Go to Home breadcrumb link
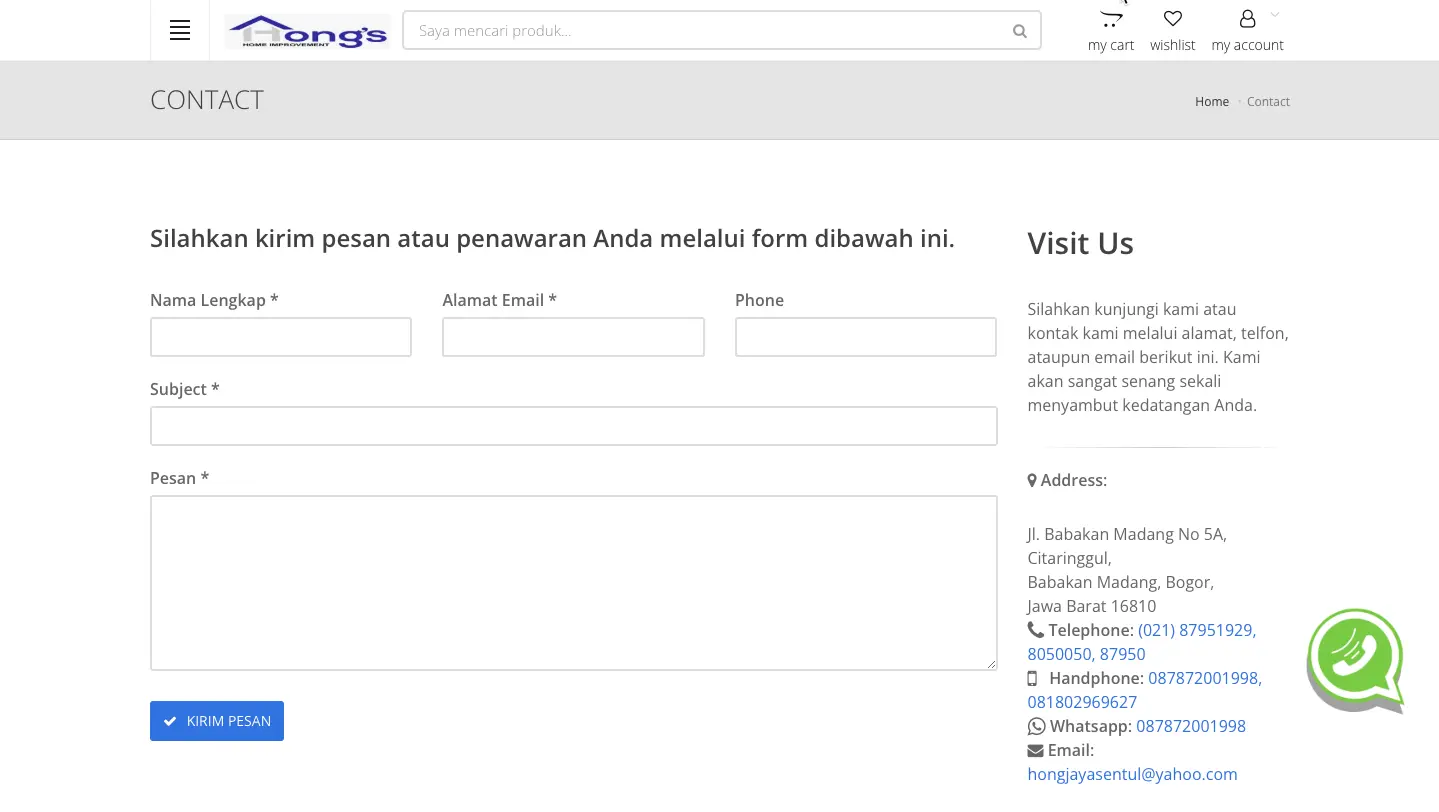This screenshot has width=1439, height=812. click(x=1211, y=102)
